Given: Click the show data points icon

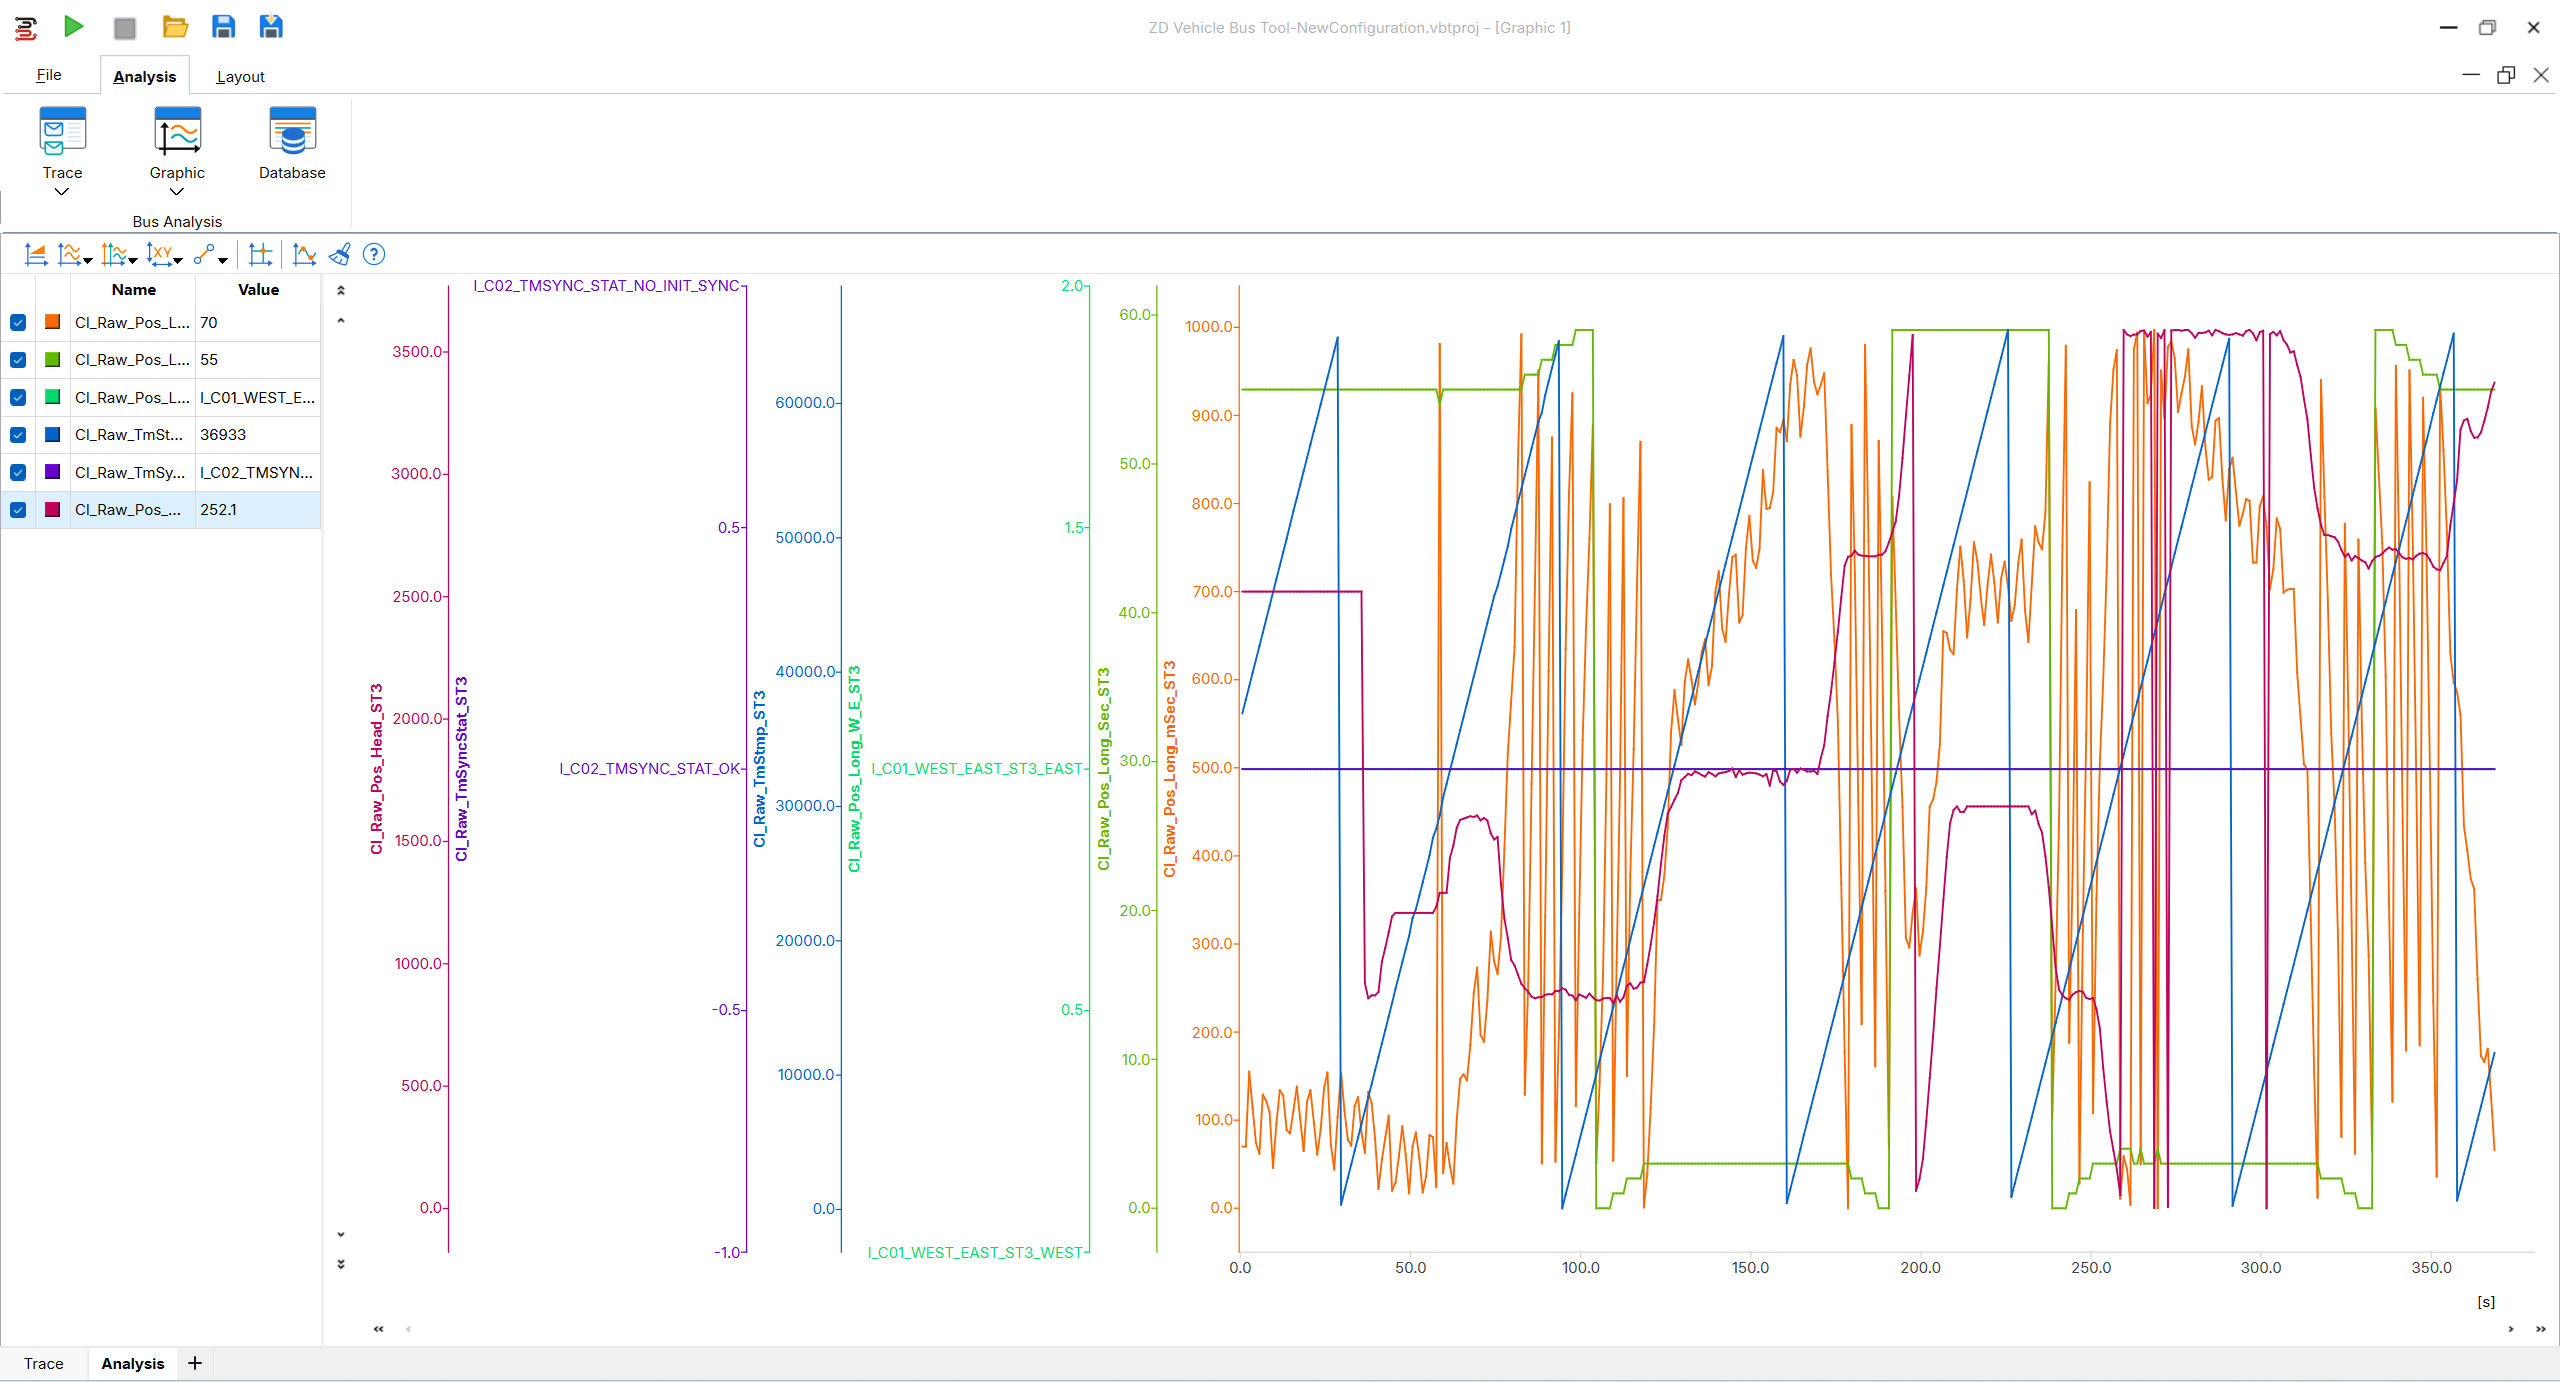Looking at the screenshot, I should point(304,255).
